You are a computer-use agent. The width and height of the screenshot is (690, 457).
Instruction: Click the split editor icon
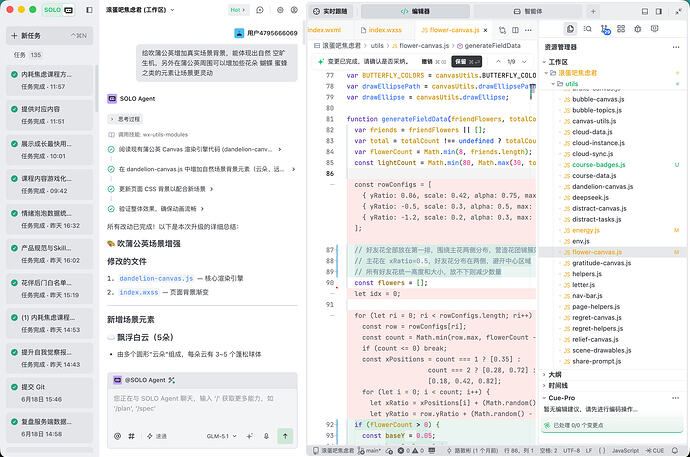click(x=515, y=30)
